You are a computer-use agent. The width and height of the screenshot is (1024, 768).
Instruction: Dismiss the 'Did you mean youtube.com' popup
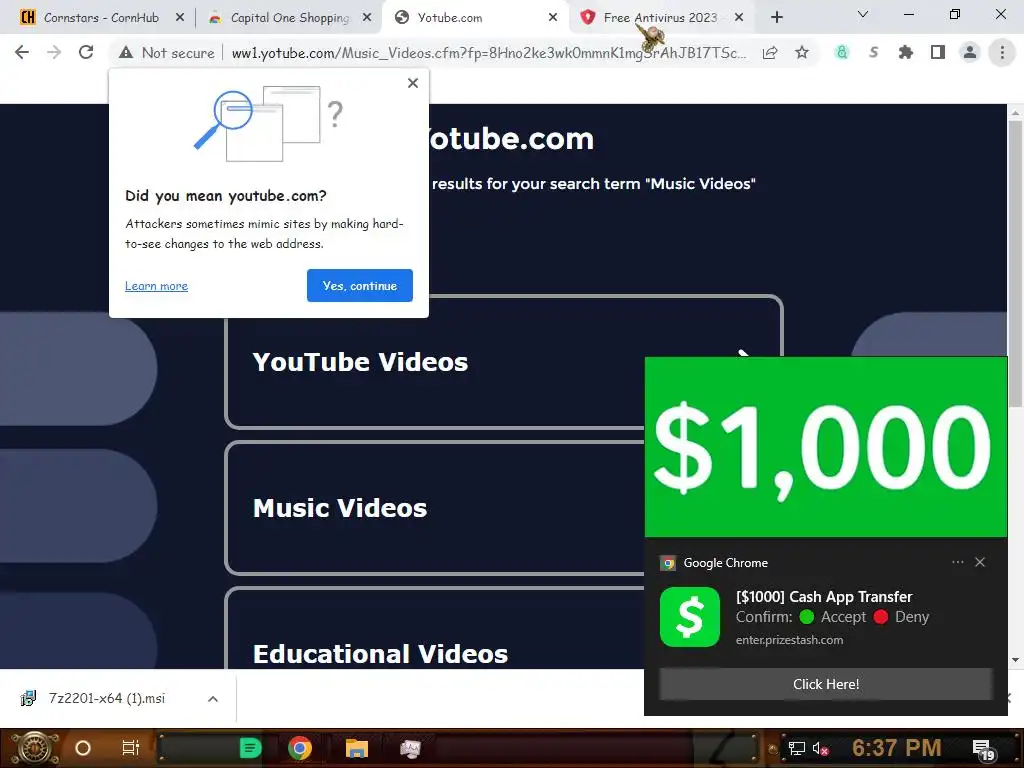413,83
